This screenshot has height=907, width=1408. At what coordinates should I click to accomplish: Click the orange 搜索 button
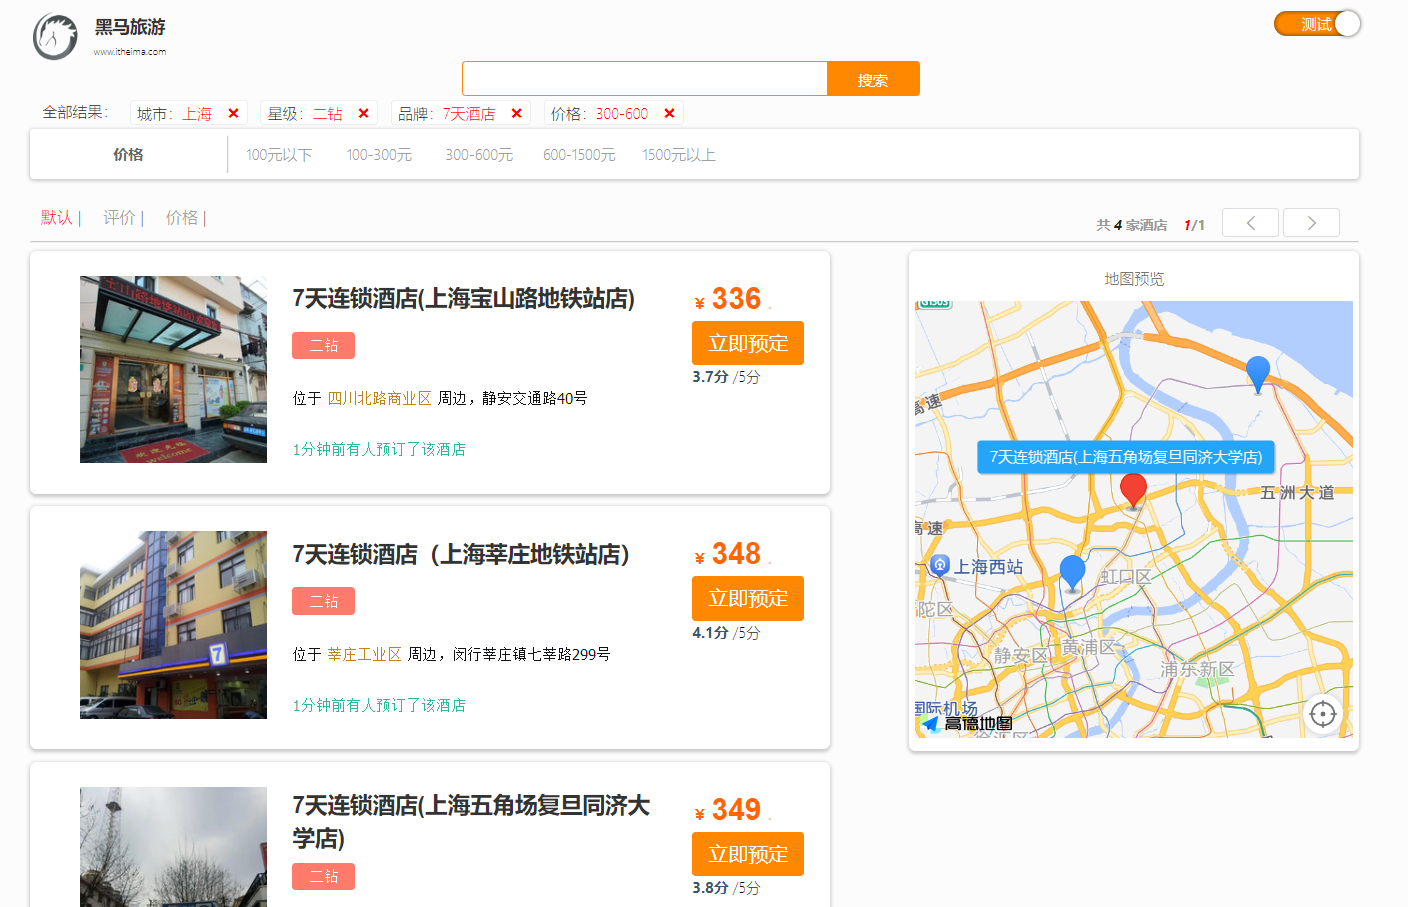tap(873, 79)
